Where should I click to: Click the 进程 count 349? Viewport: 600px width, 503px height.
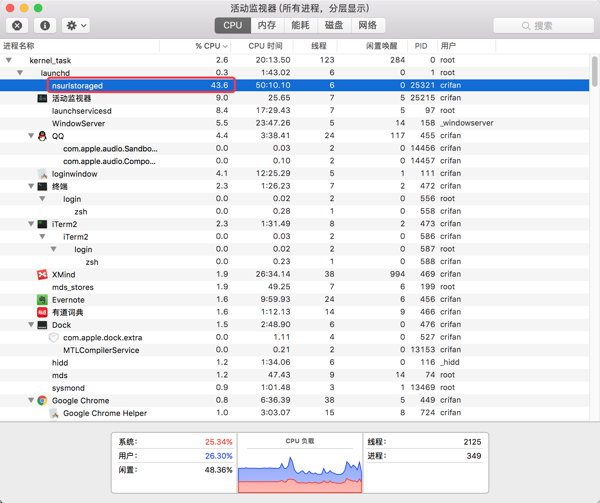474,456
